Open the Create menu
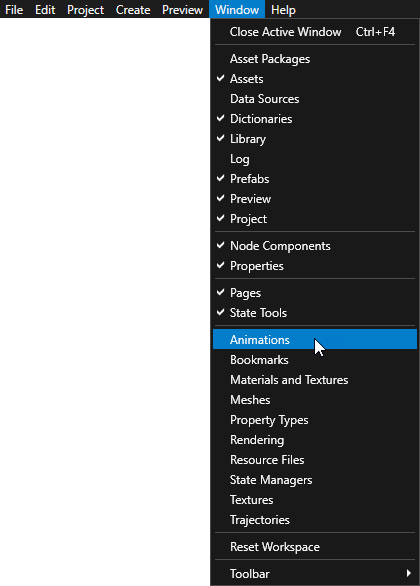Viewport: 420px width, 586px height. [x=133, y=9]
